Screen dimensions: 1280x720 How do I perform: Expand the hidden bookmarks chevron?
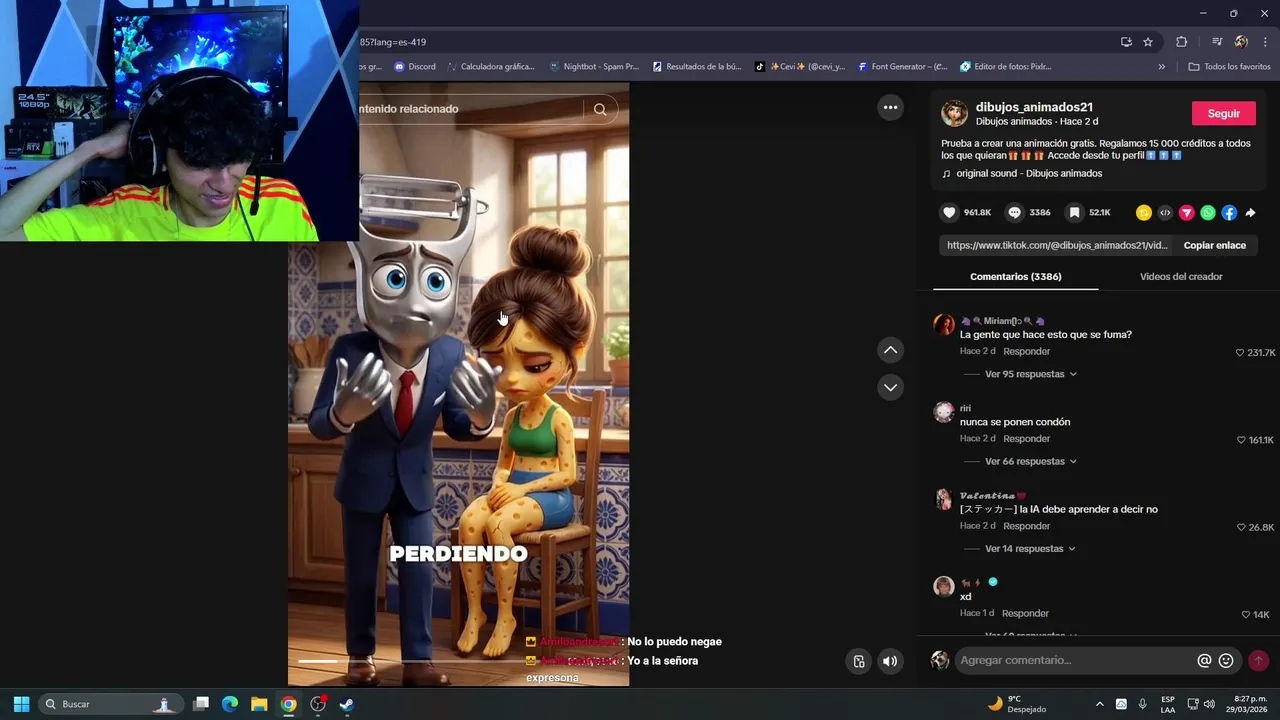[x=1161, y=67]
